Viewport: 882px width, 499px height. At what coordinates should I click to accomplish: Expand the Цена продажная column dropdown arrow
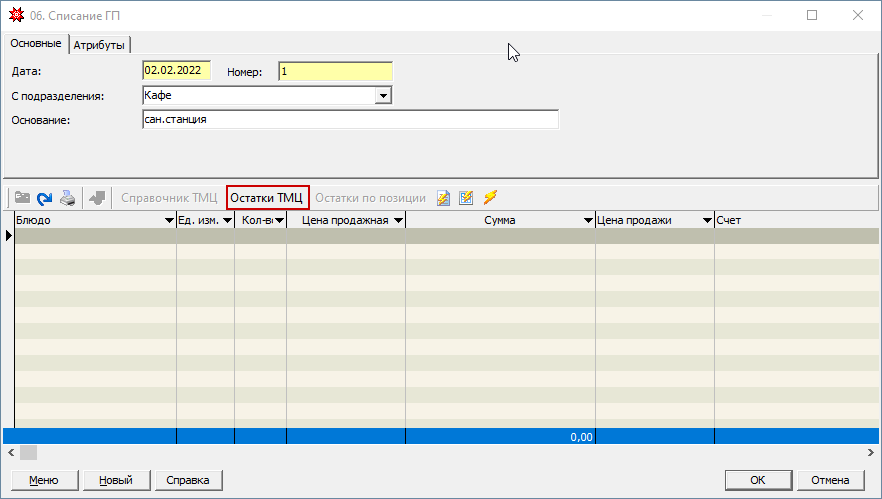pyautogui.click(x=398, y=221)
